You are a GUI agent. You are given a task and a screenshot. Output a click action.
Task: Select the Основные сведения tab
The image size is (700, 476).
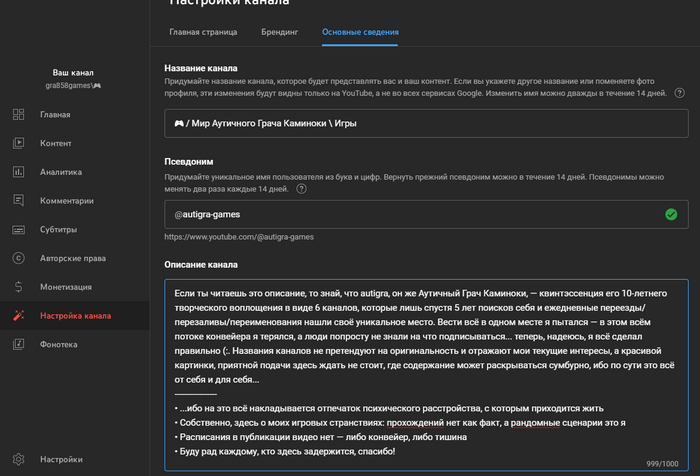coord(360,32)
